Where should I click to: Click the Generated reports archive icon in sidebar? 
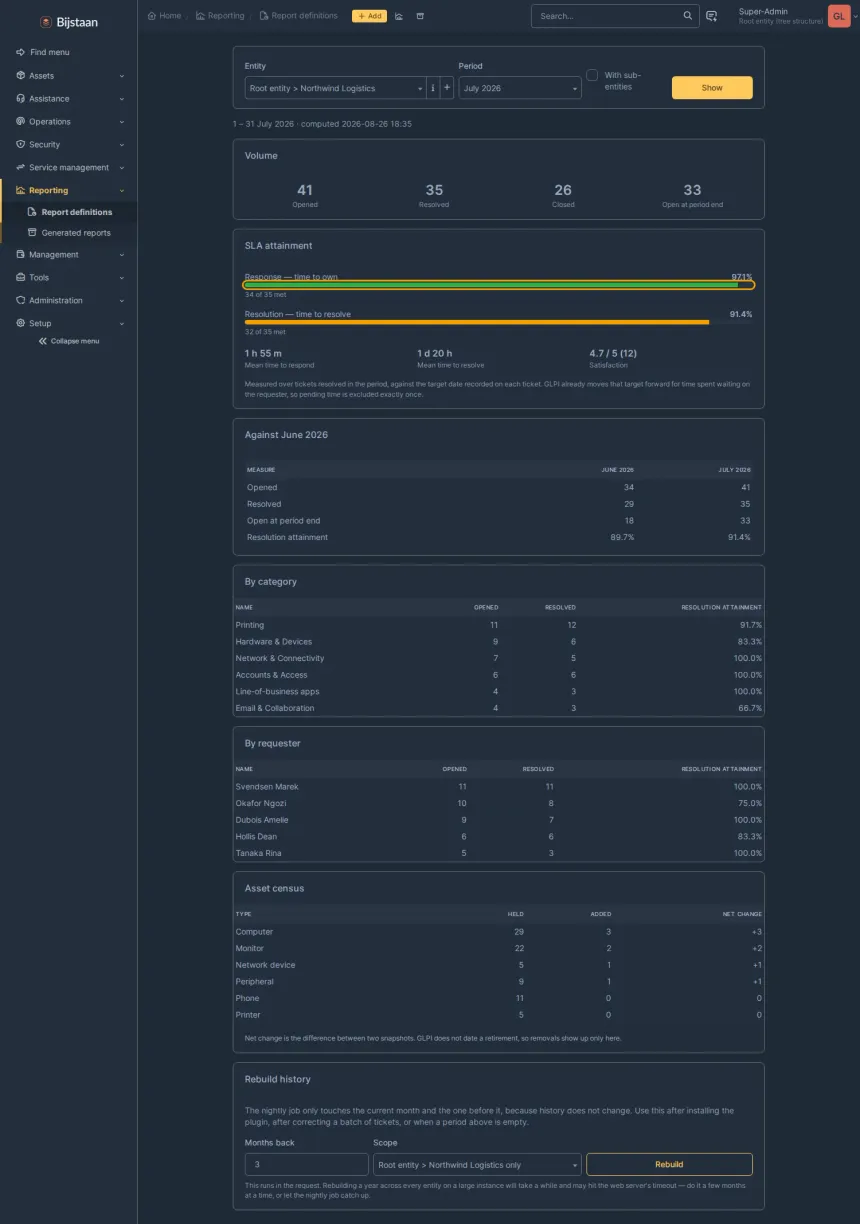32,233
